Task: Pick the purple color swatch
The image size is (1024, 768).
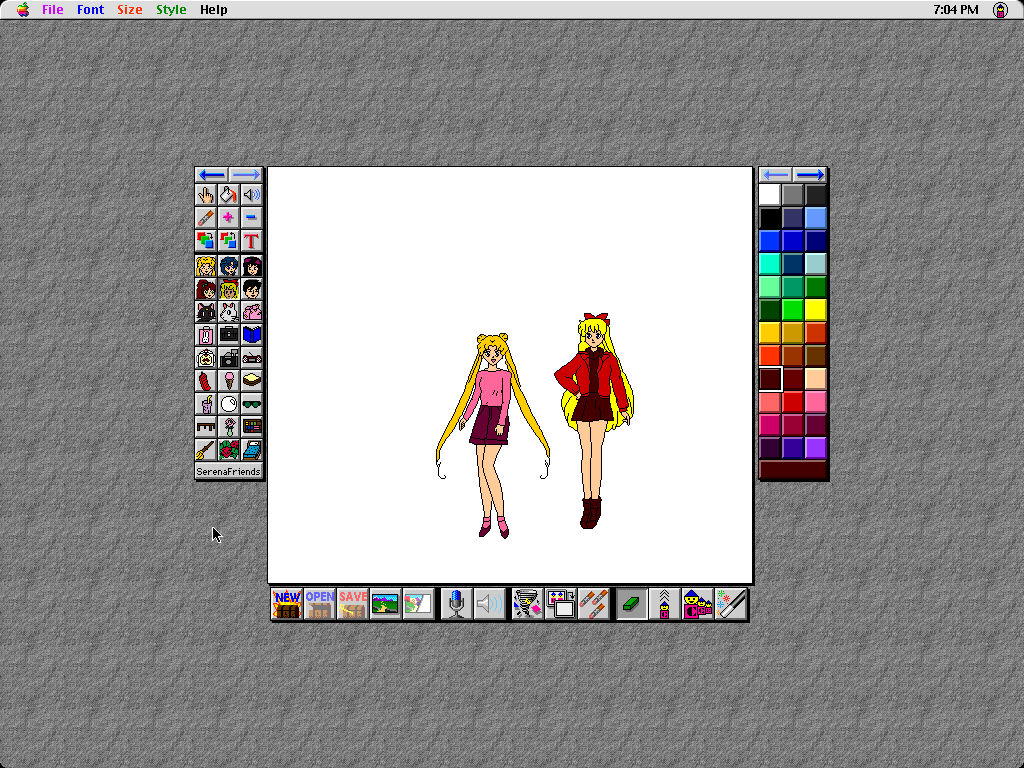Action: point(816,447)
